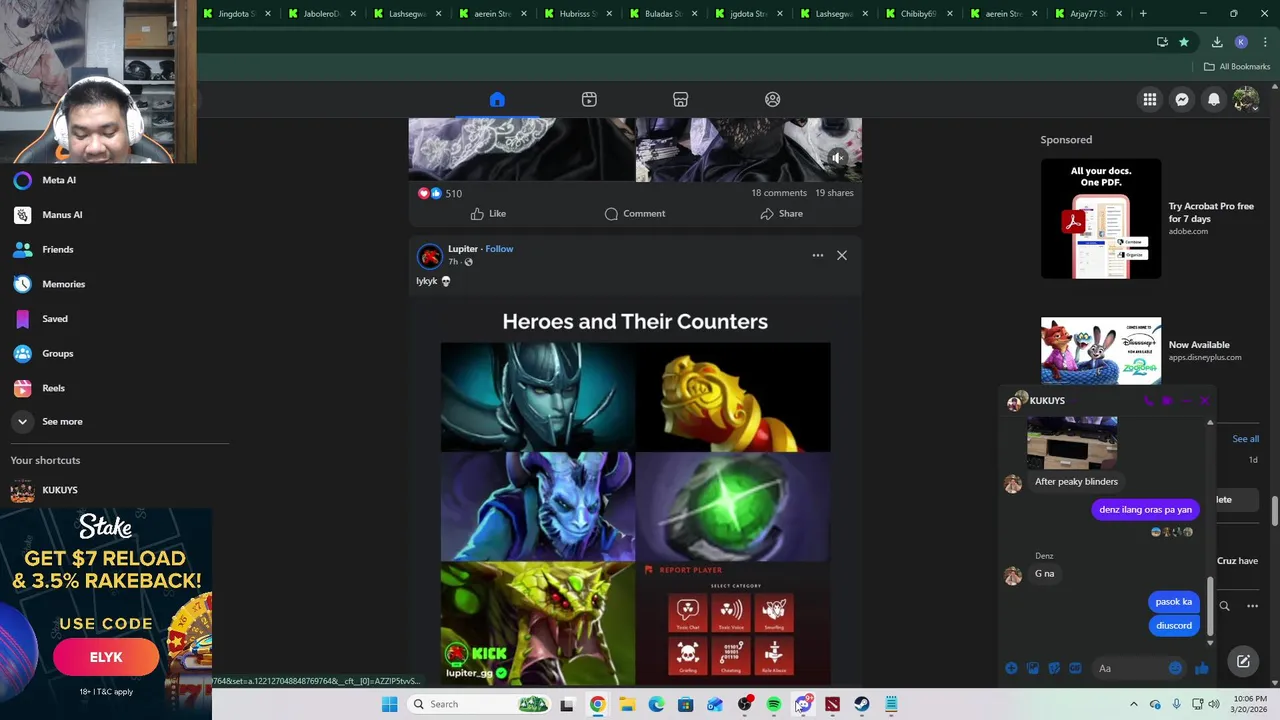
Task: Start a video call in KUKUYS chat
Action: point(1167,401)
